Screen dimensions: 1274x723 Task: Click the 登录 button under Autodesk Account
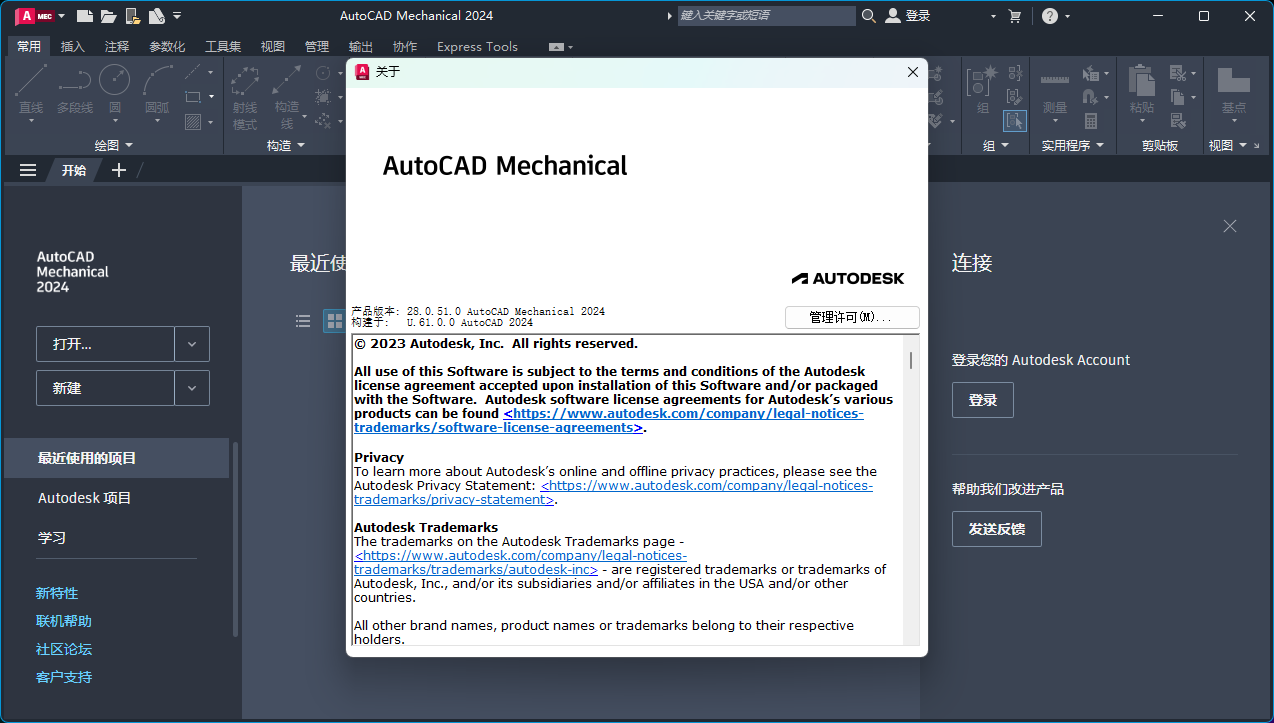pyautogui.click(x=982, y=400)
